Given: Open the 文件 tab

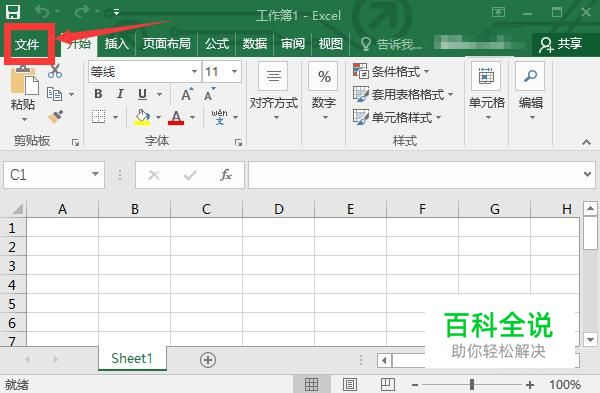Looking at the screenshot, I should point(27,44).
